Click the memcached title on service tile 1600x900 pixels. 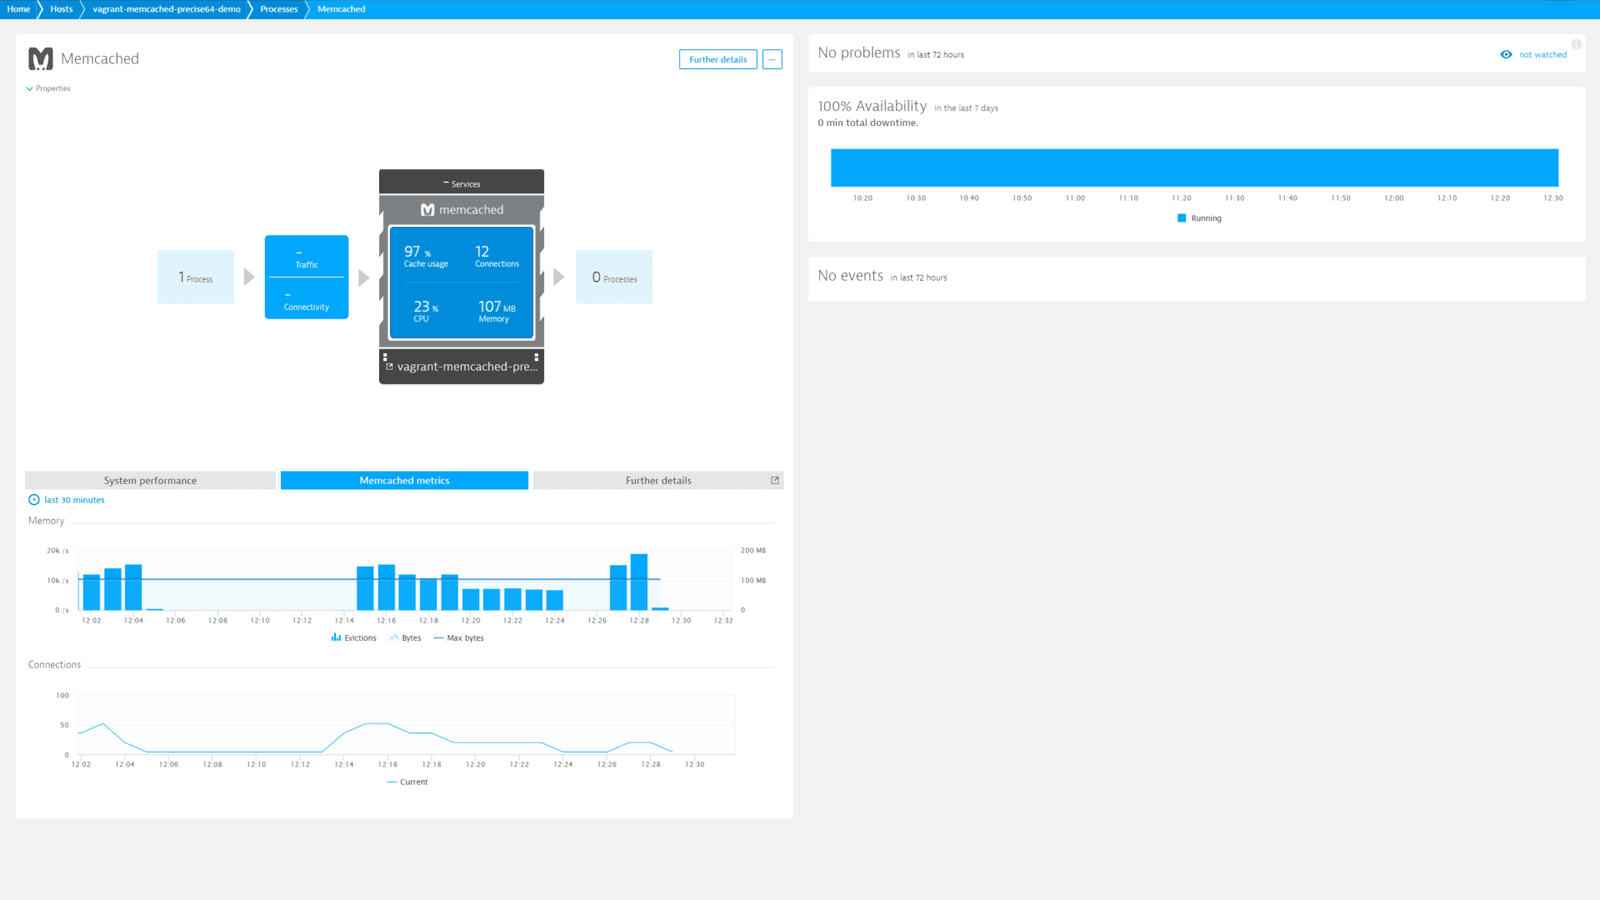coord(471,210)
